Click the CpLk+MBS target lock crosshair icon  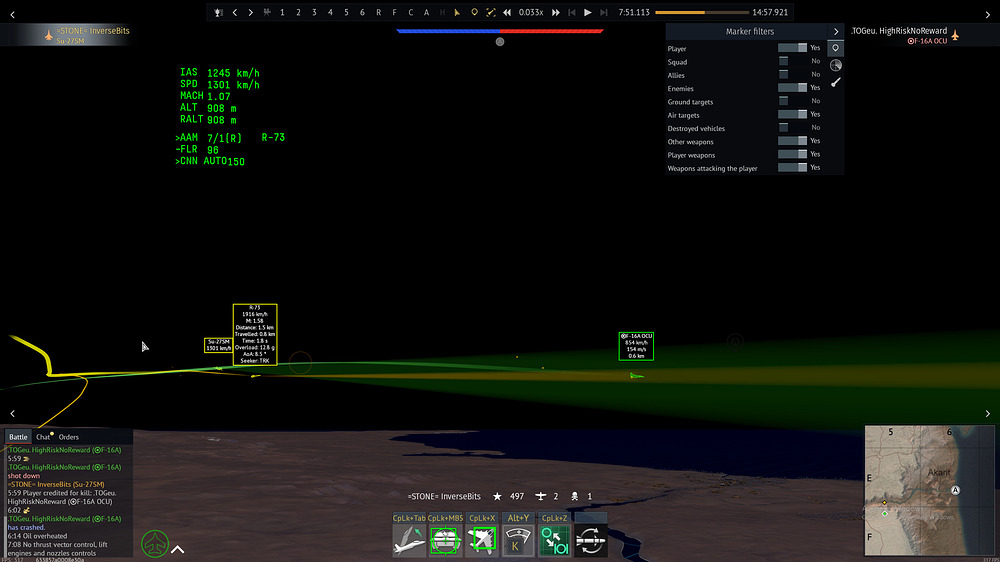(445, 540)
